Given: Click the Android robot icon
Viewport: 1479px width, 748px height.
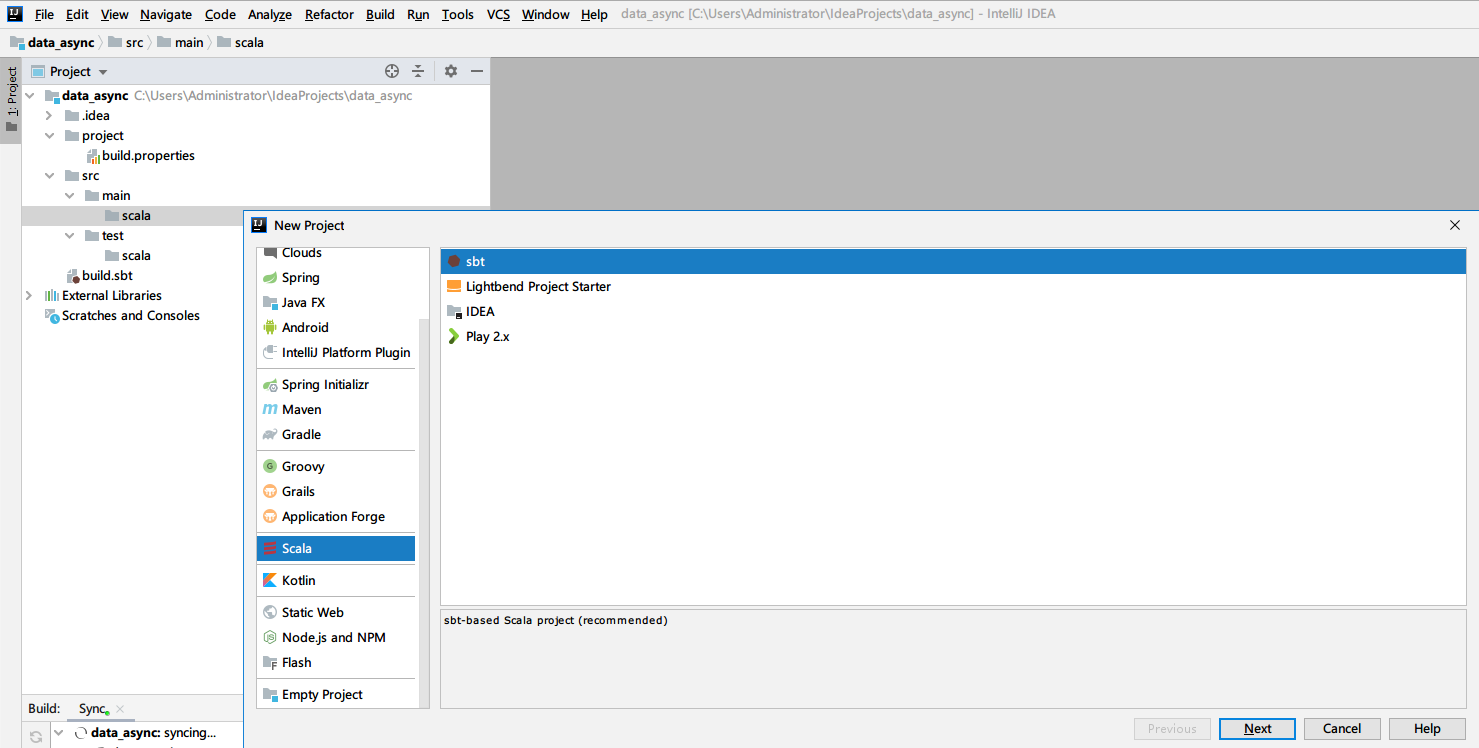Looking at the screenshot, I should [x=270, y=328].
